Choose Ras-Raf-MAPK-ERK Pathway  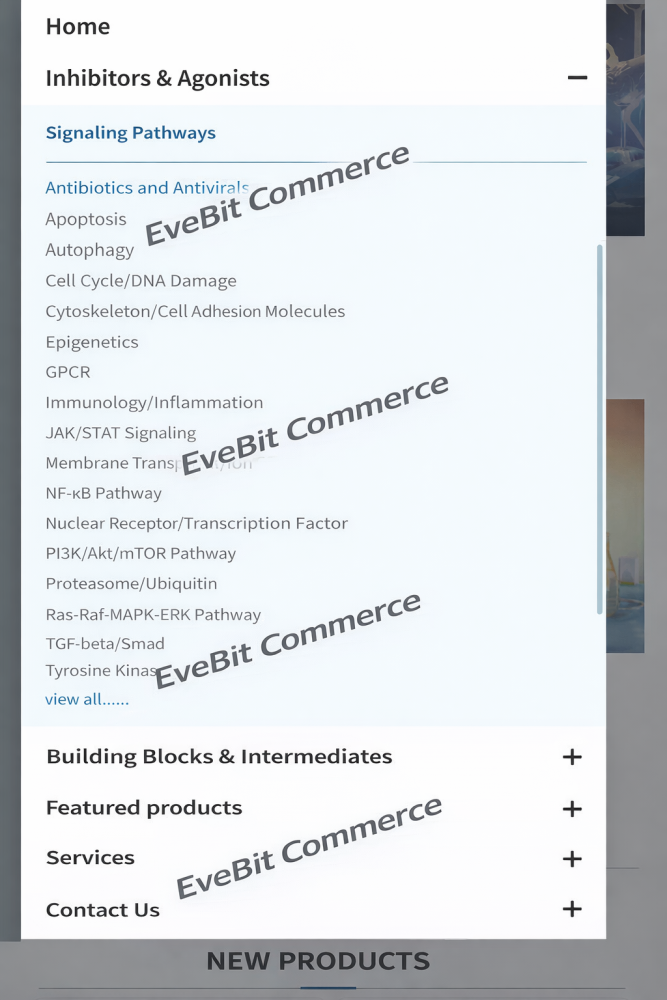click(x=153, y=614)
